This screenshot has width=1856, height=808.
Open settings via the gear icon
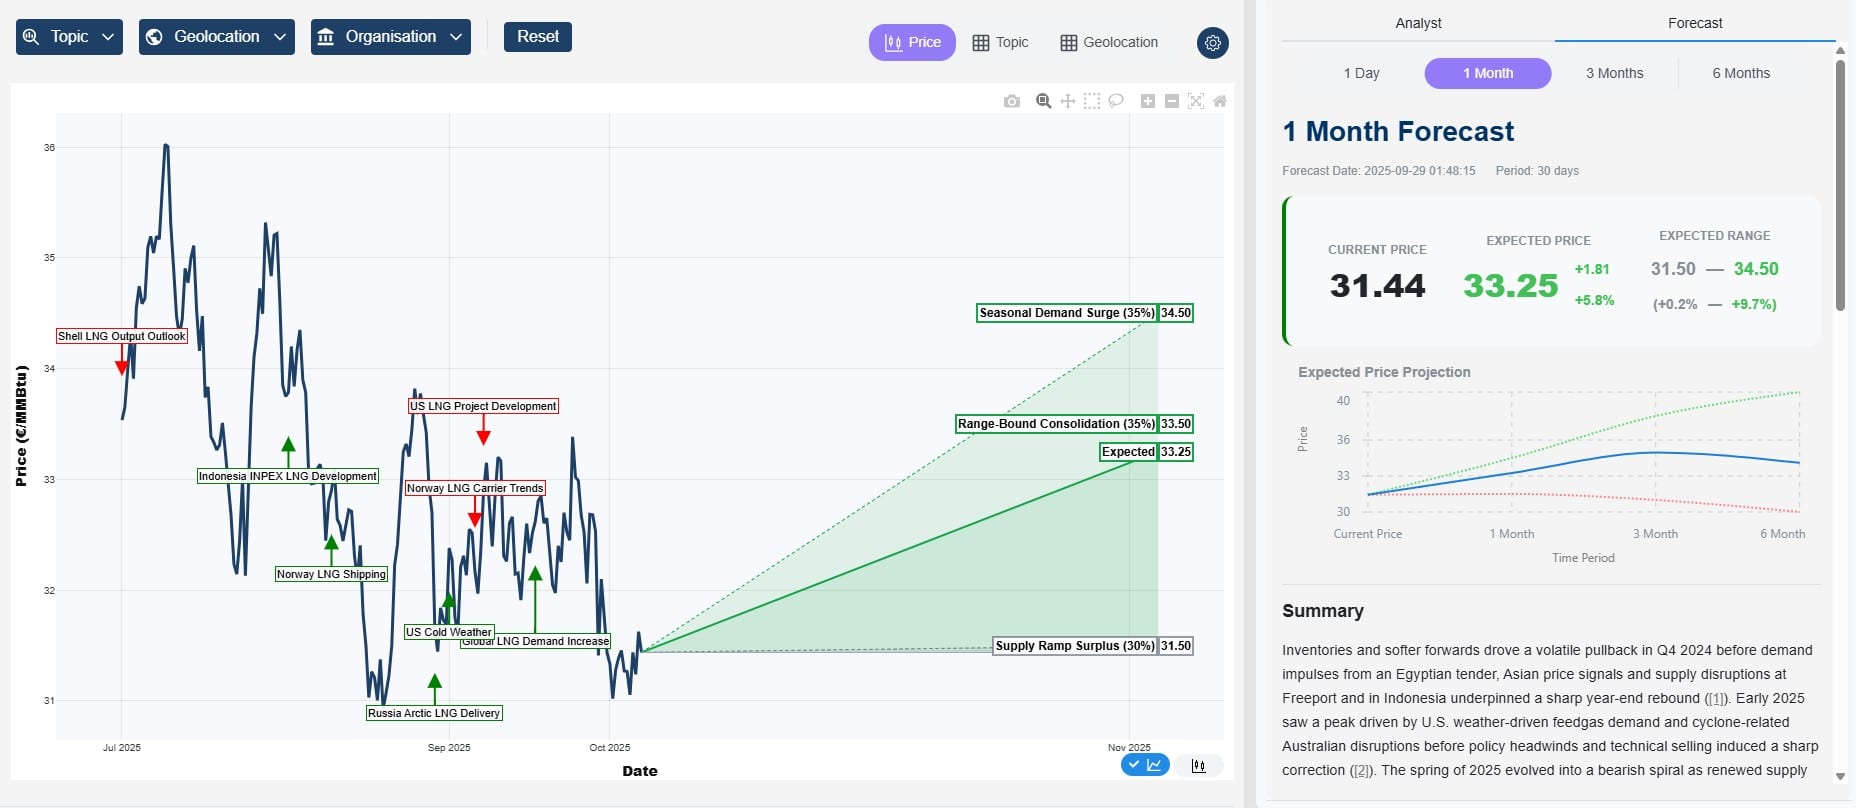(1213, 43)
